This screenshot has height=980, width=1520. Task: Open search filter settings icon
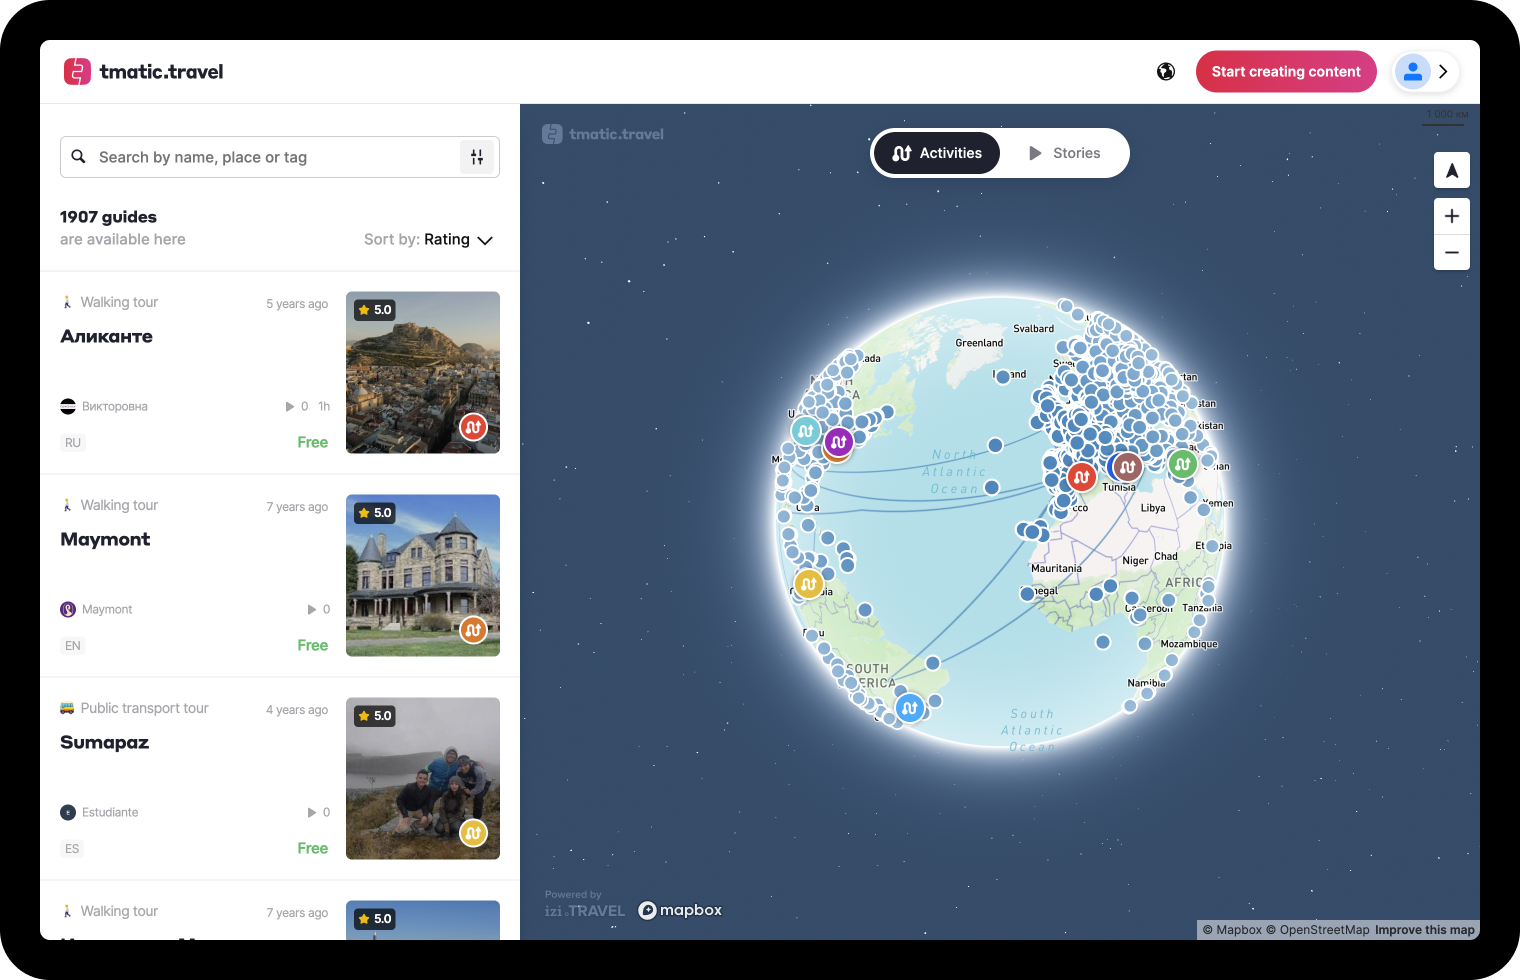pyautogui.click(x=477, y=157)
